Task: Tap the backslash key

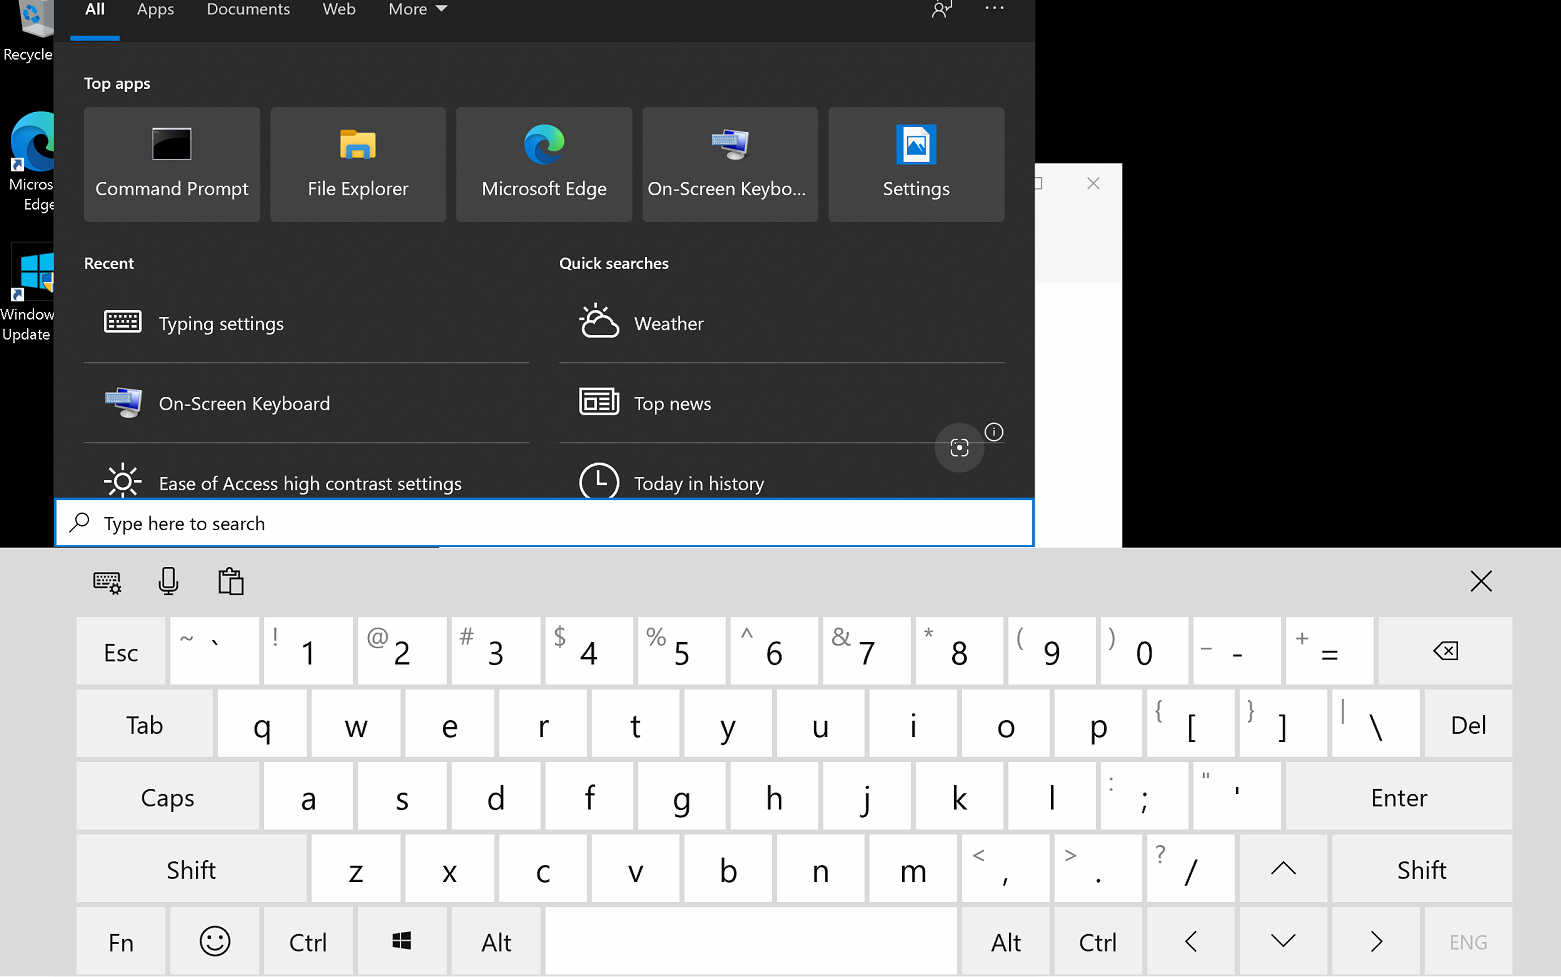Action: pos(1376,724)
